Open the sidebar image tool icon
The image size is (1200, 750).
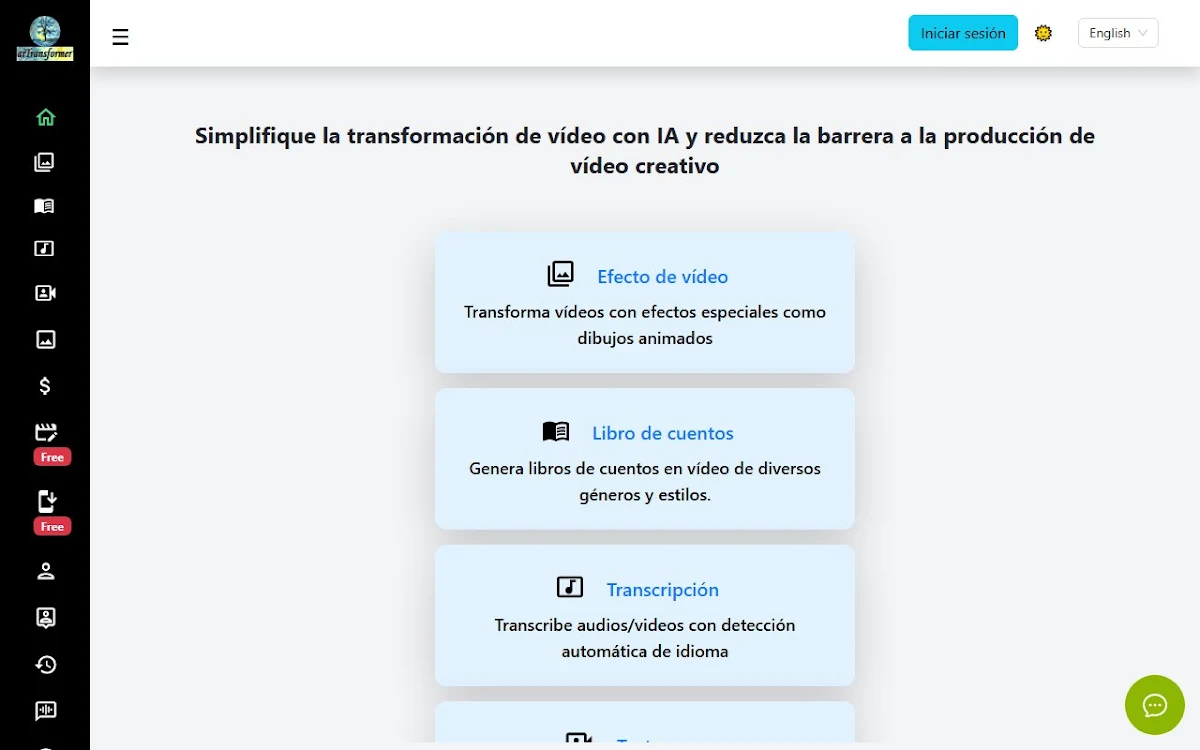[x=45, y=339]
